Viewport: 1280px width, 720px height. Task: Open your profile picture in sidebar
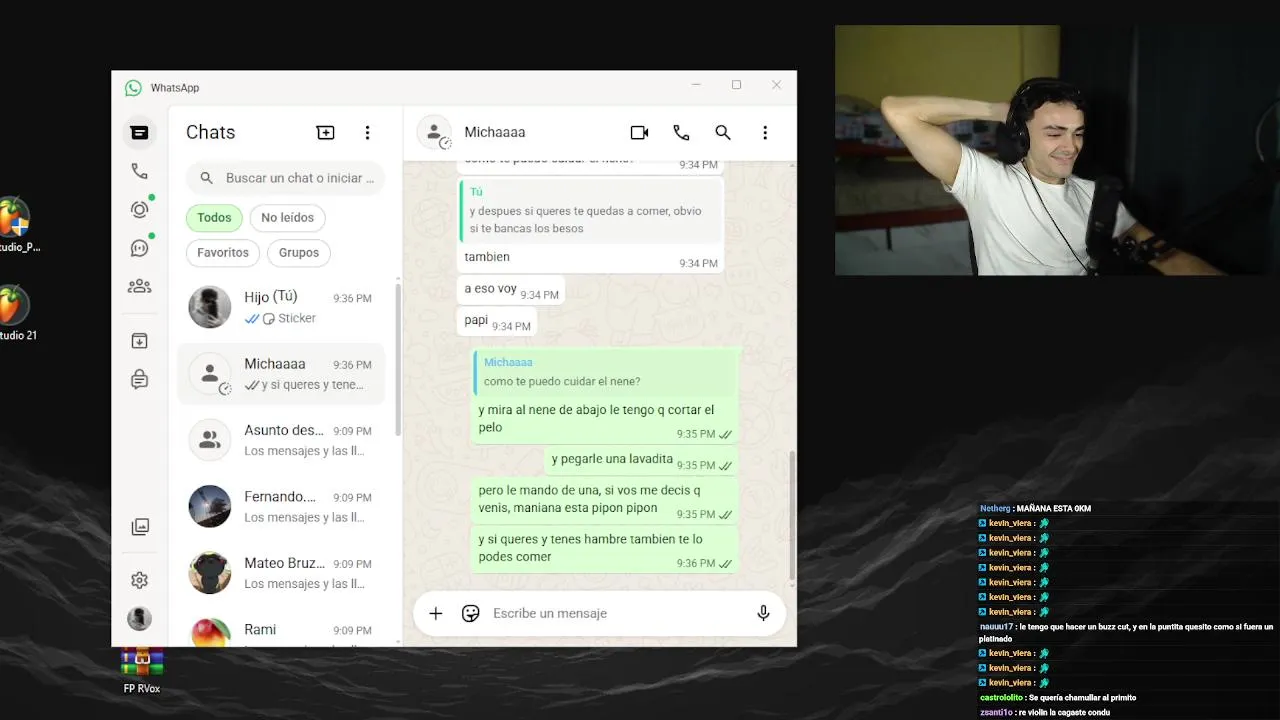[139, 618]
